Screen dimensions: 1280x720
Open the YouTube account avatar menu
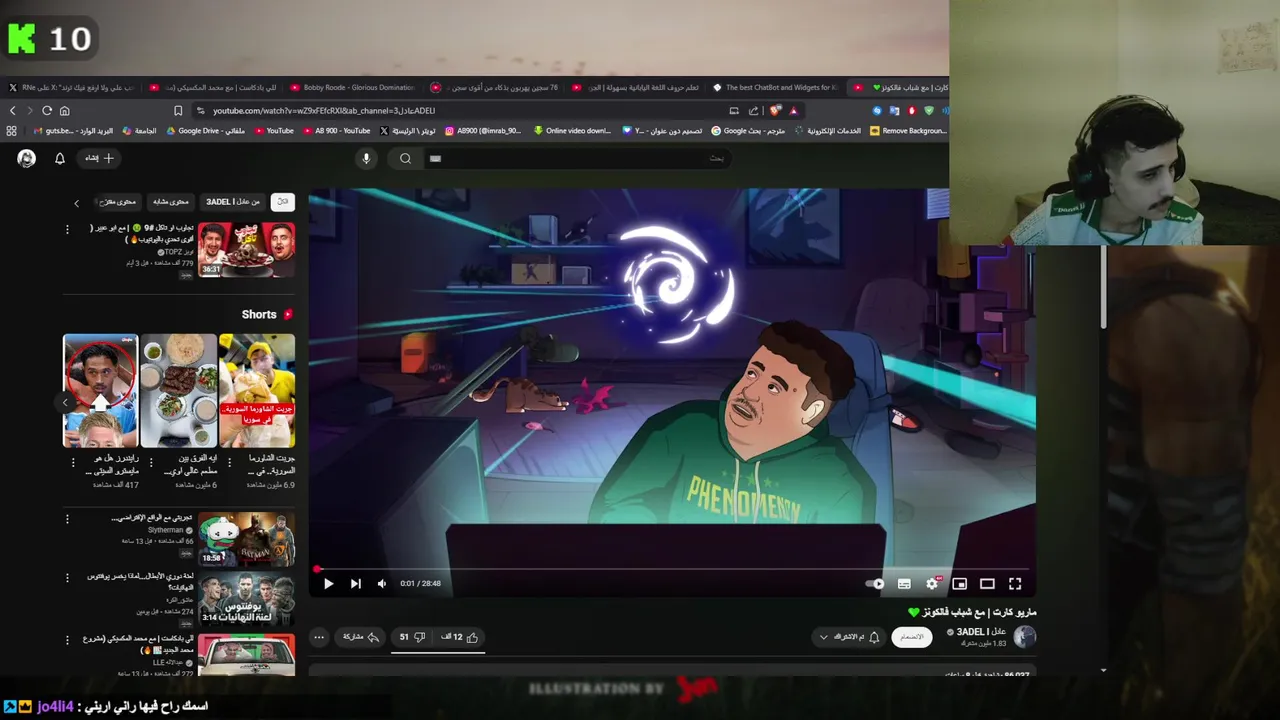pos(27,158)
